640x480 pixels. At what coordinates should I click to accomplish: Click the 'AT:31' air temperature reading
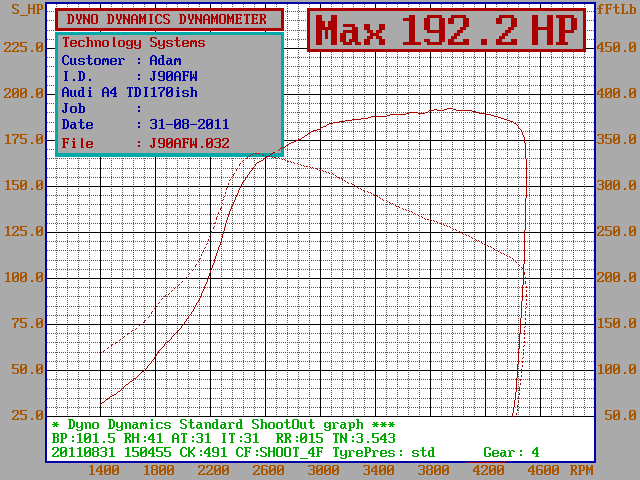coord(191,438)
